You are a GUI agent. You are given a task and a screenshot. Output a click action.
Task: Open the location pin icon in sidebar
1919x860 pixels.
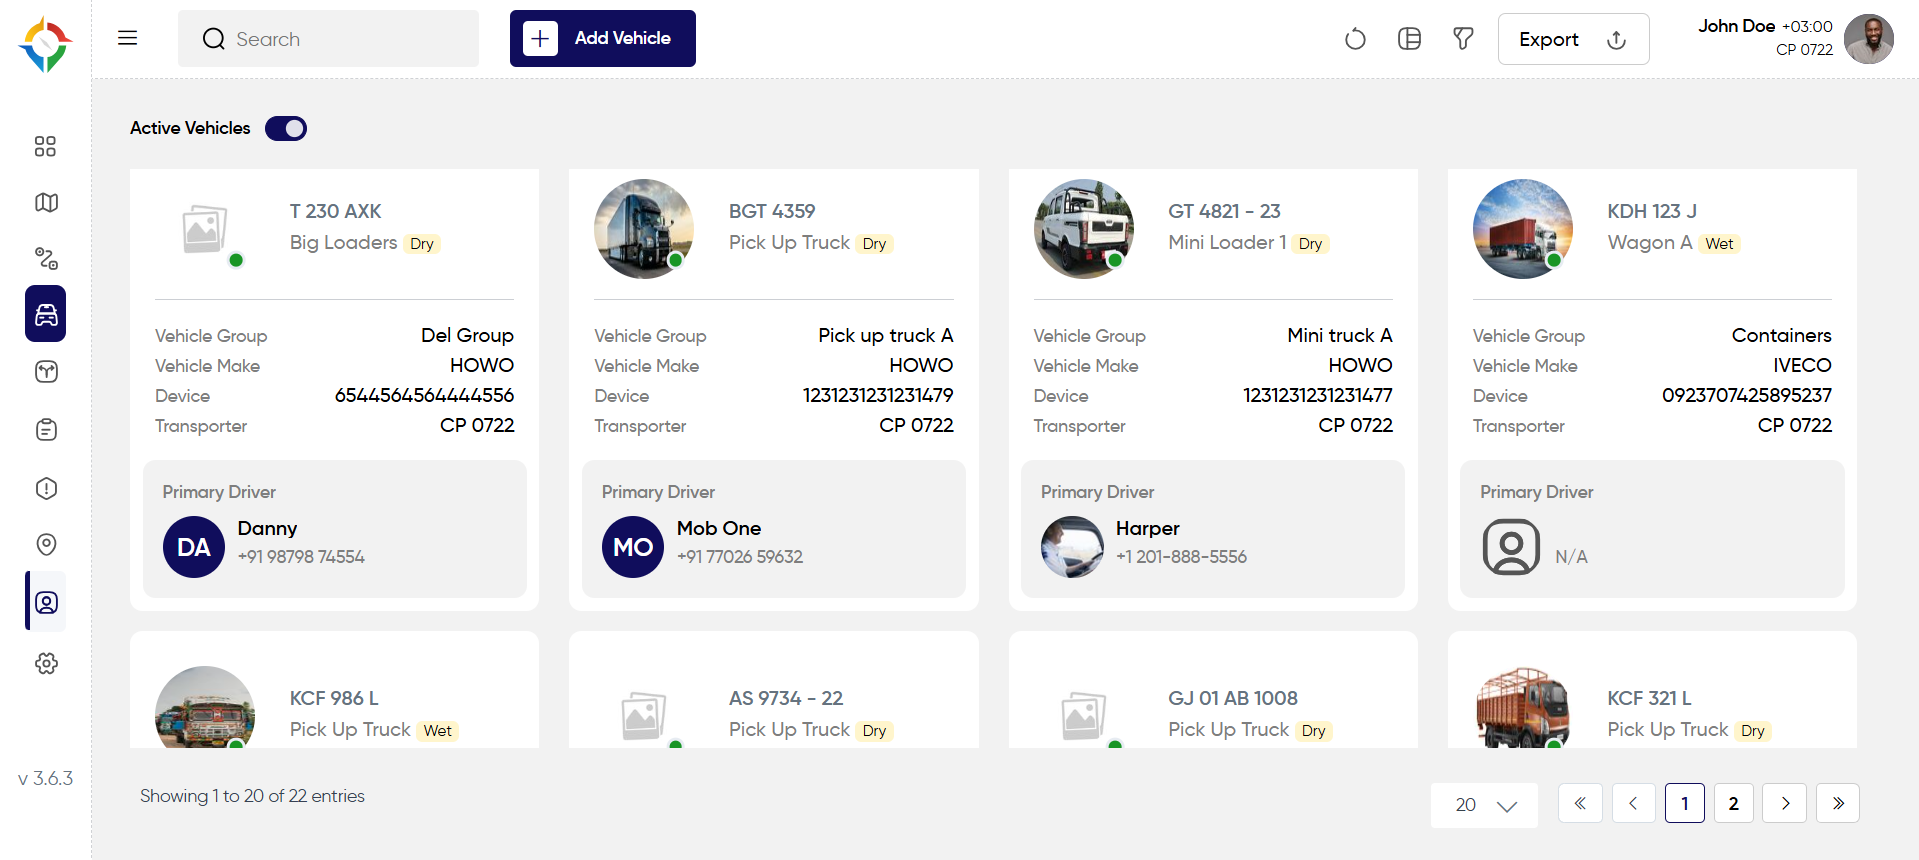coord(46,544)
